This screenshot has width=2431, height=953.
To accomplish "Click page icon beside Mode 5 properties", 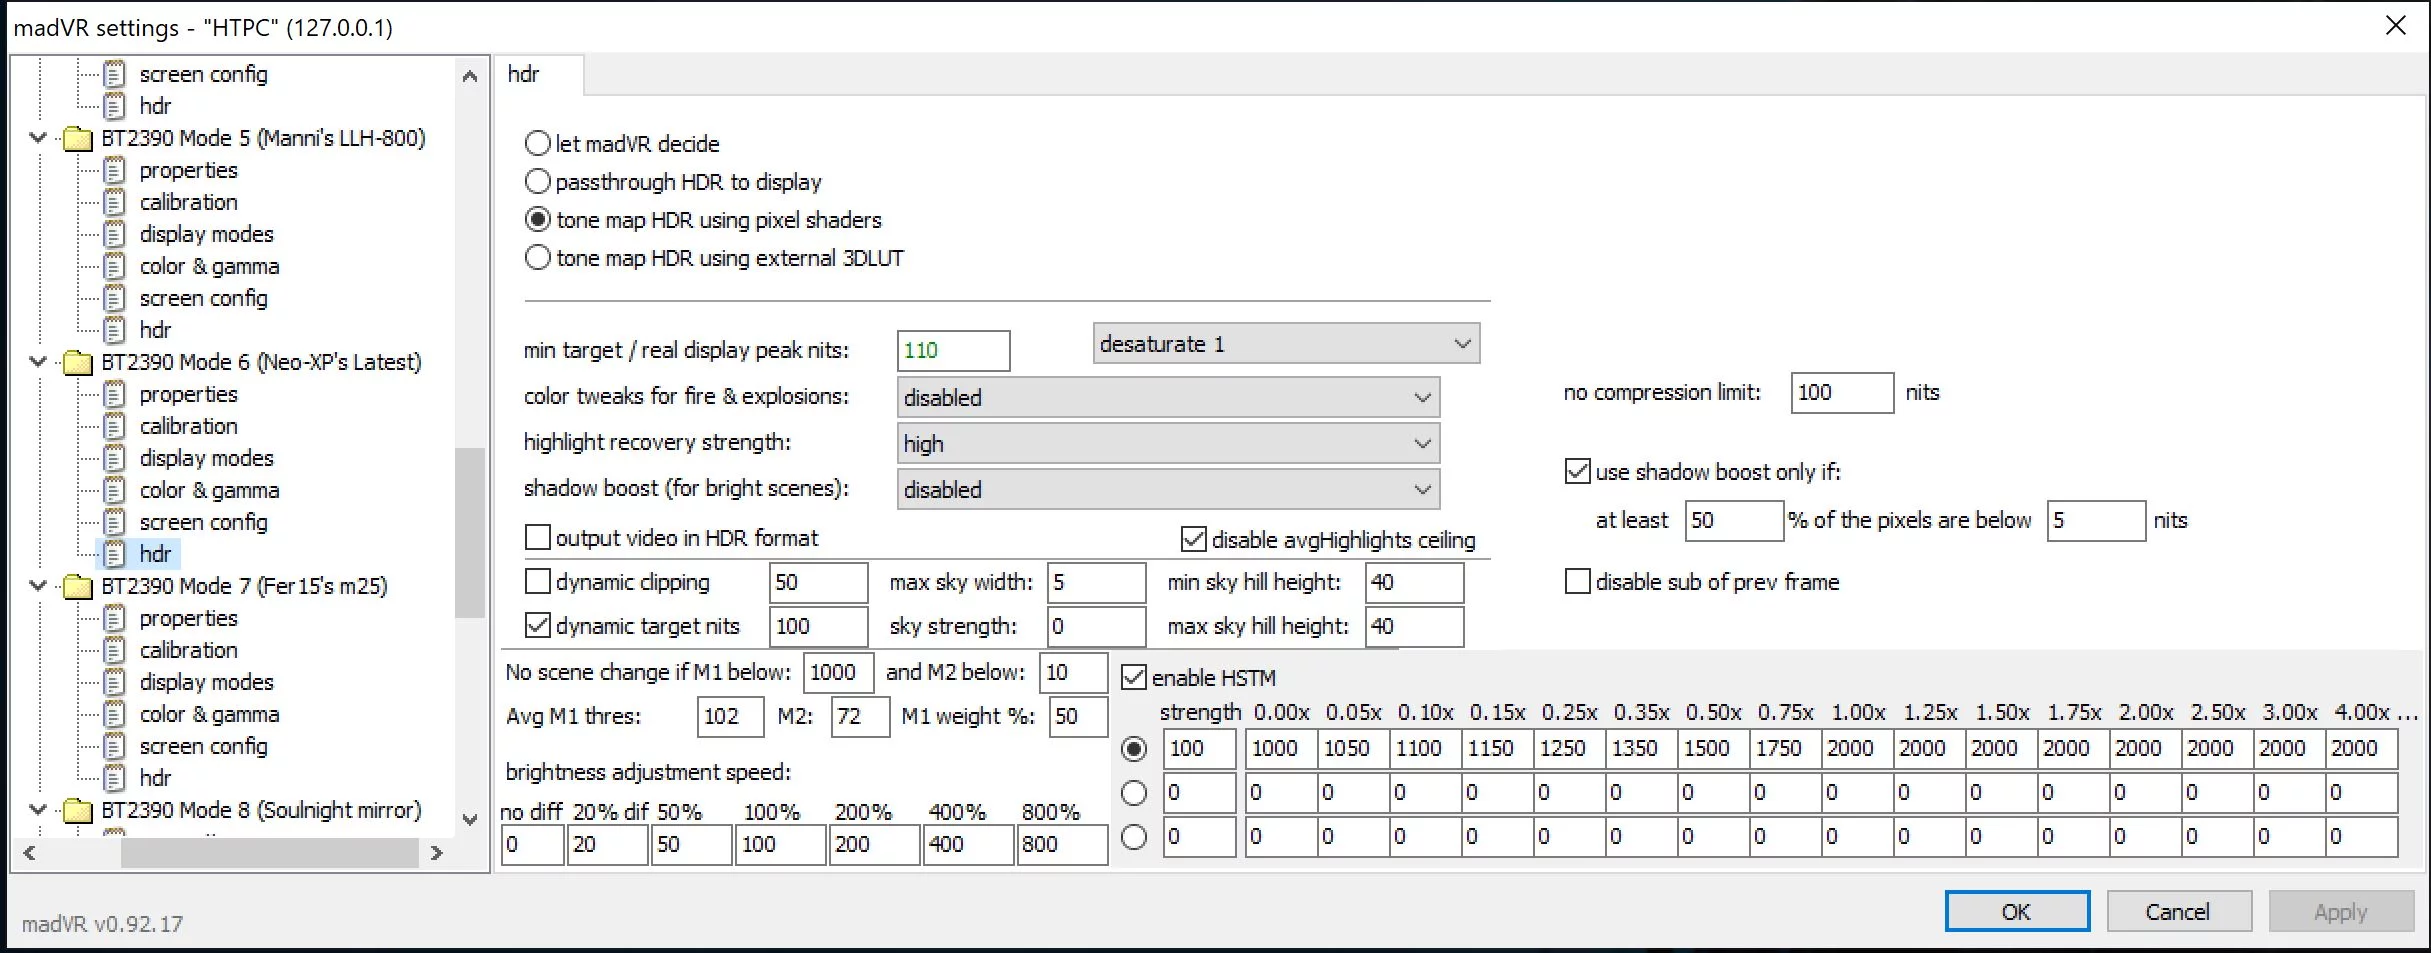I will (x=115, y=170).
